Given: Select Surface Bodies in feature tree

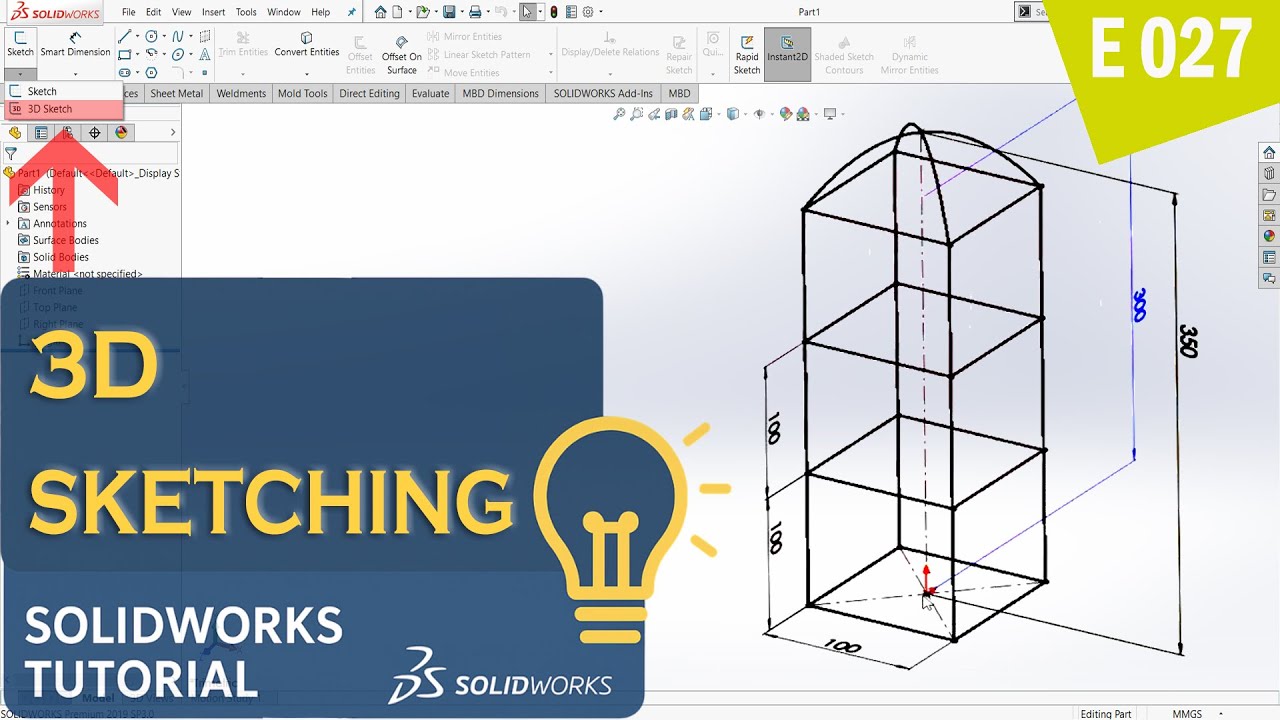Looking at the screenshot, I should click(x=65, y=240).
